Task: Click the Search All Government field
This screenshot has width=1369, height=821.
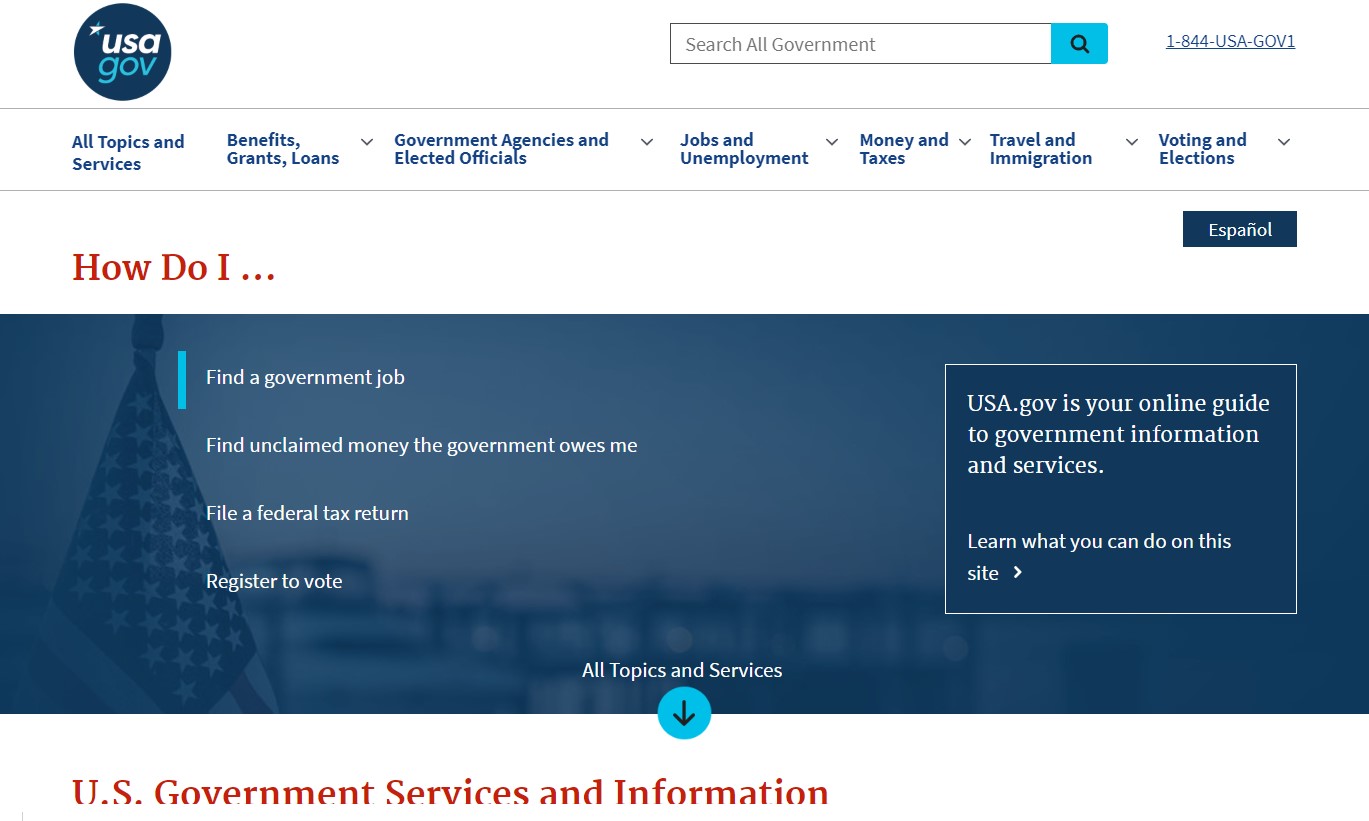Action: (x=861, y=44)
